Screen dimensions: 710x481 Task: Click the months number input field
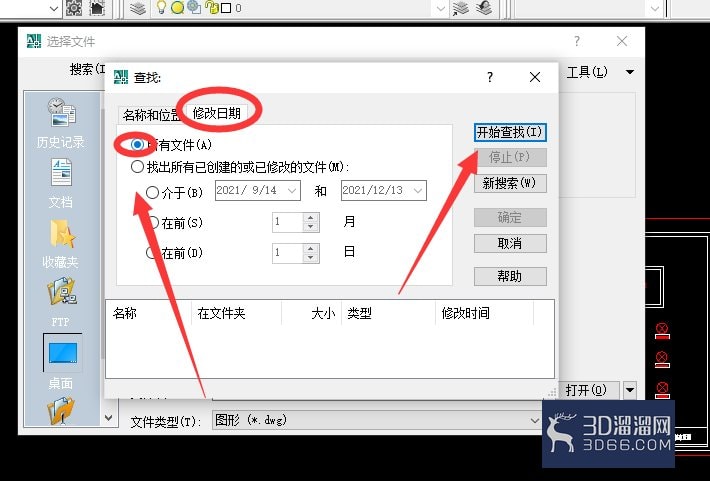(288, 222)
